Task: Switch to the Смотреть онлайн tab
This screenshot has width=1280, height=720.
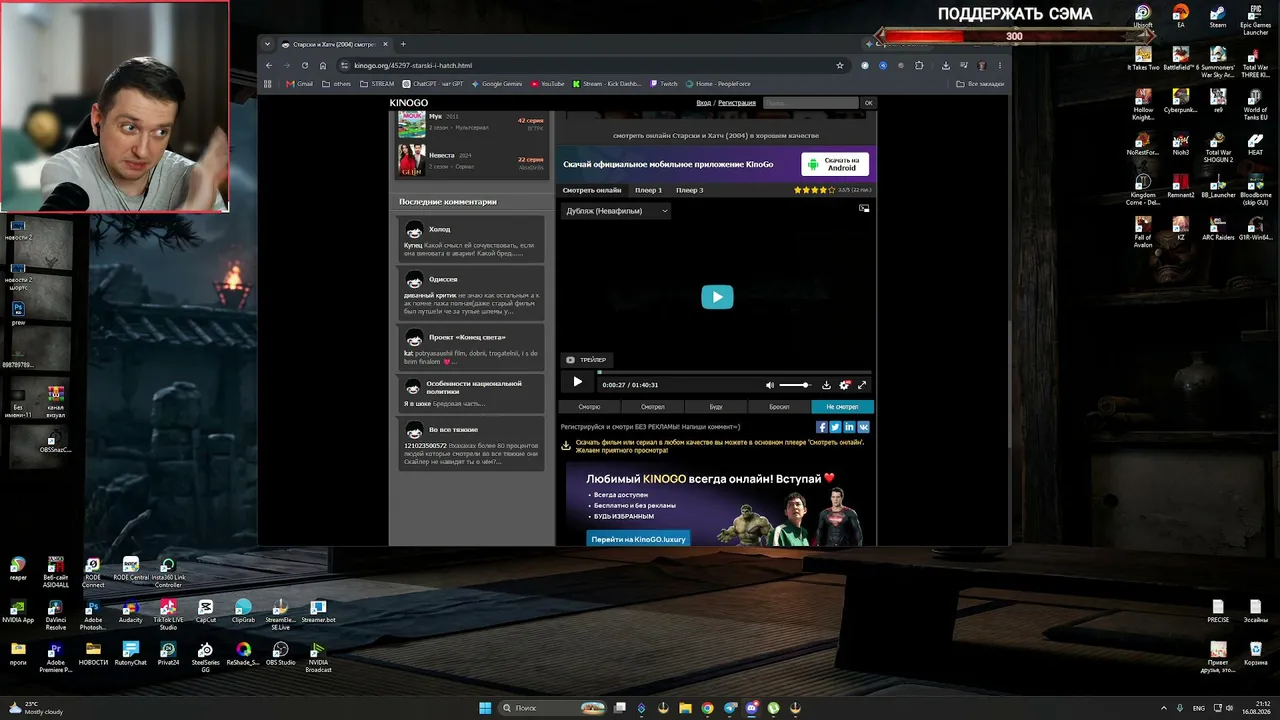Action: [x=592, y=190]
